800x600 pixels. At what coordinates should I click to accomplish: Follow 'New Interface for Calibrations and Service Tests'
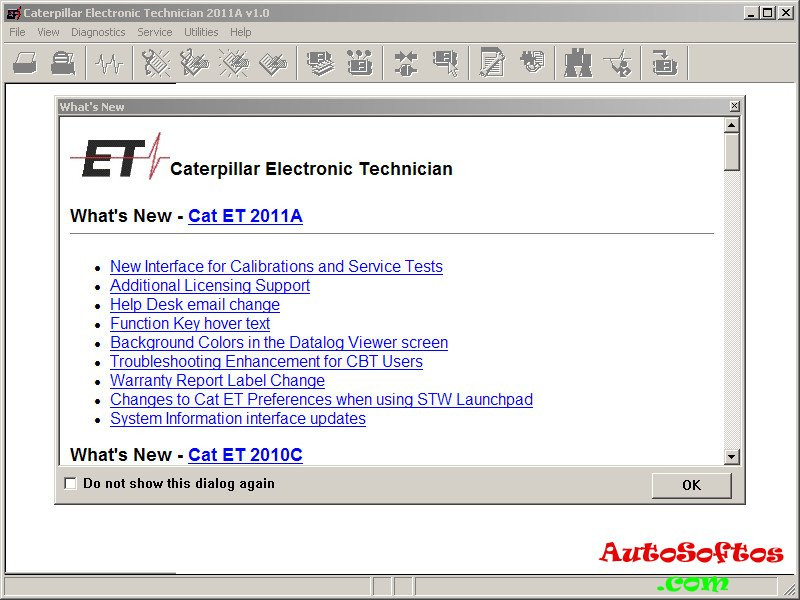click(x=277, y=266)
